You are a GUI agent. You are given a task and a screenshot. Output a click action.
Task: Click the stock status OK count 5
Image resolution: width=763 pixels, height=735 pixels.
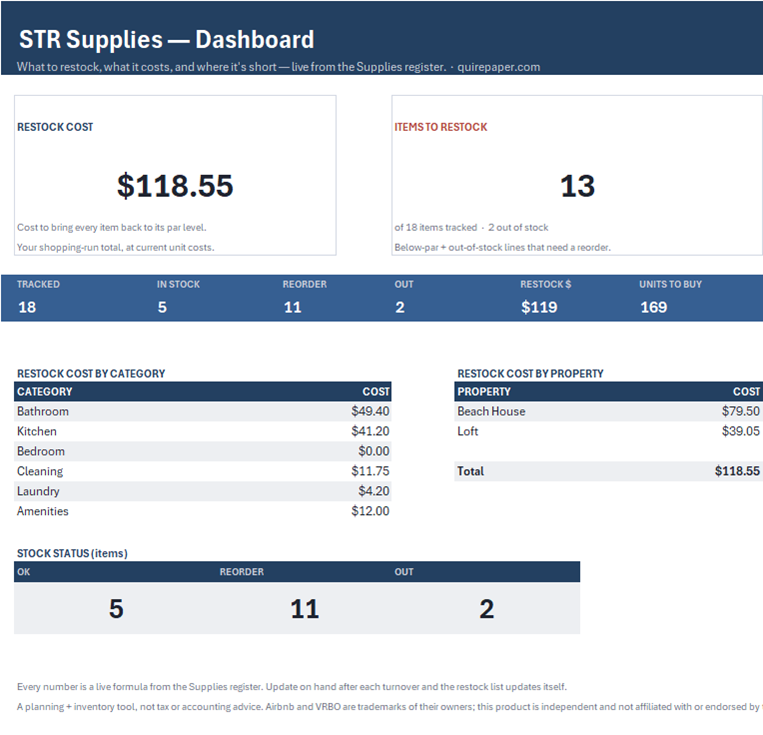click(116, 609)
